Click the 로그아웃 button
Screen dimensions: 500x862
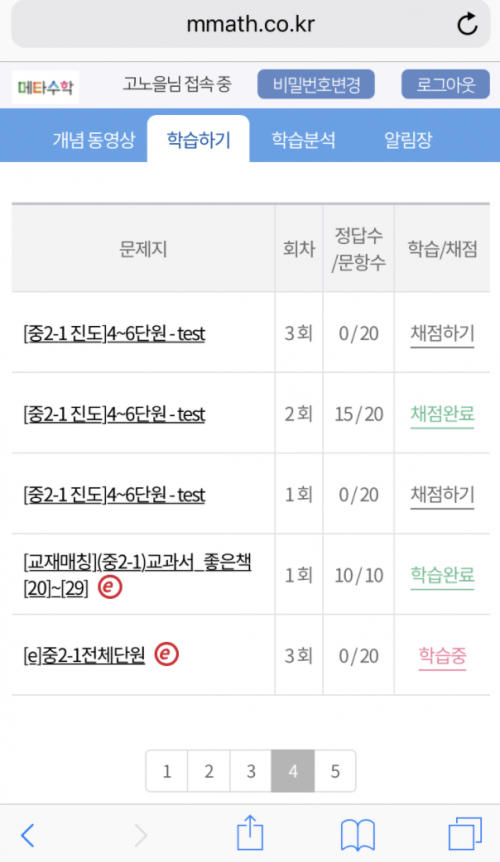point(446,85)
